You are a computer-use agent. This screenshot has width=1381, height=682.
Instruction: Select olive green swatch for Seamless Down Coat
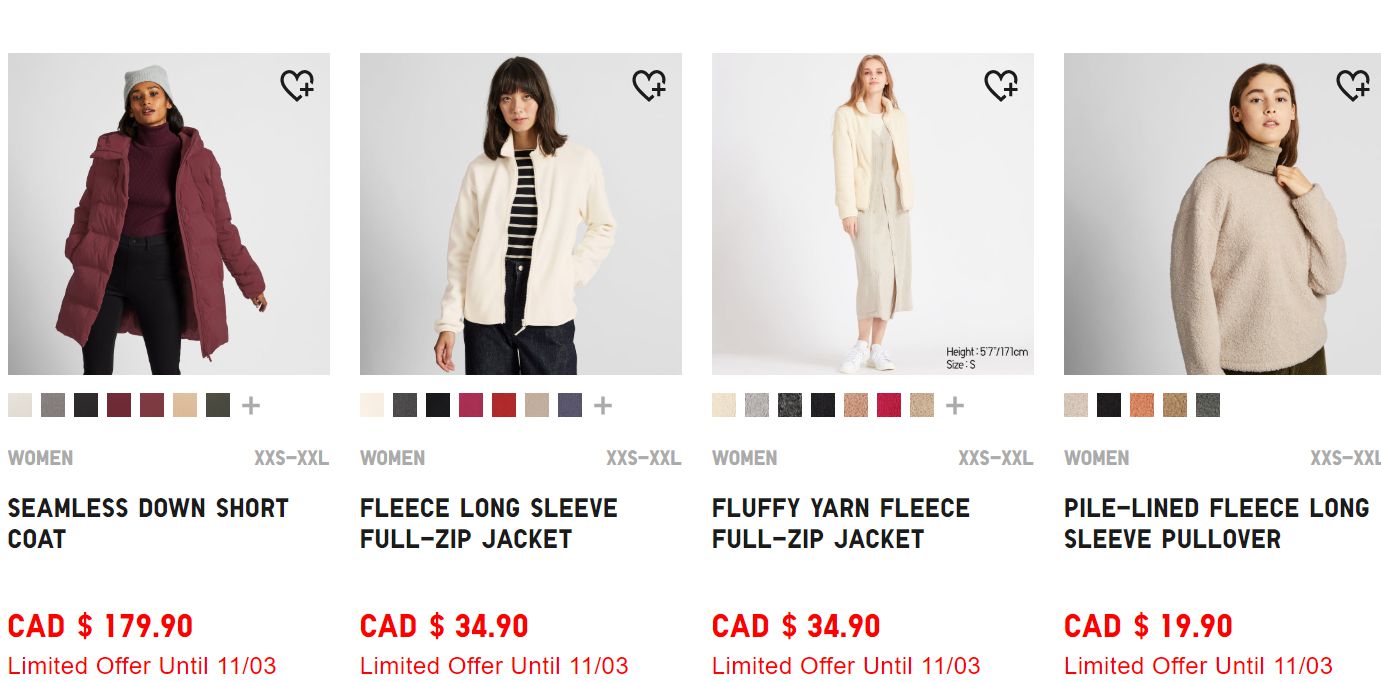click(x=218, y=405)
